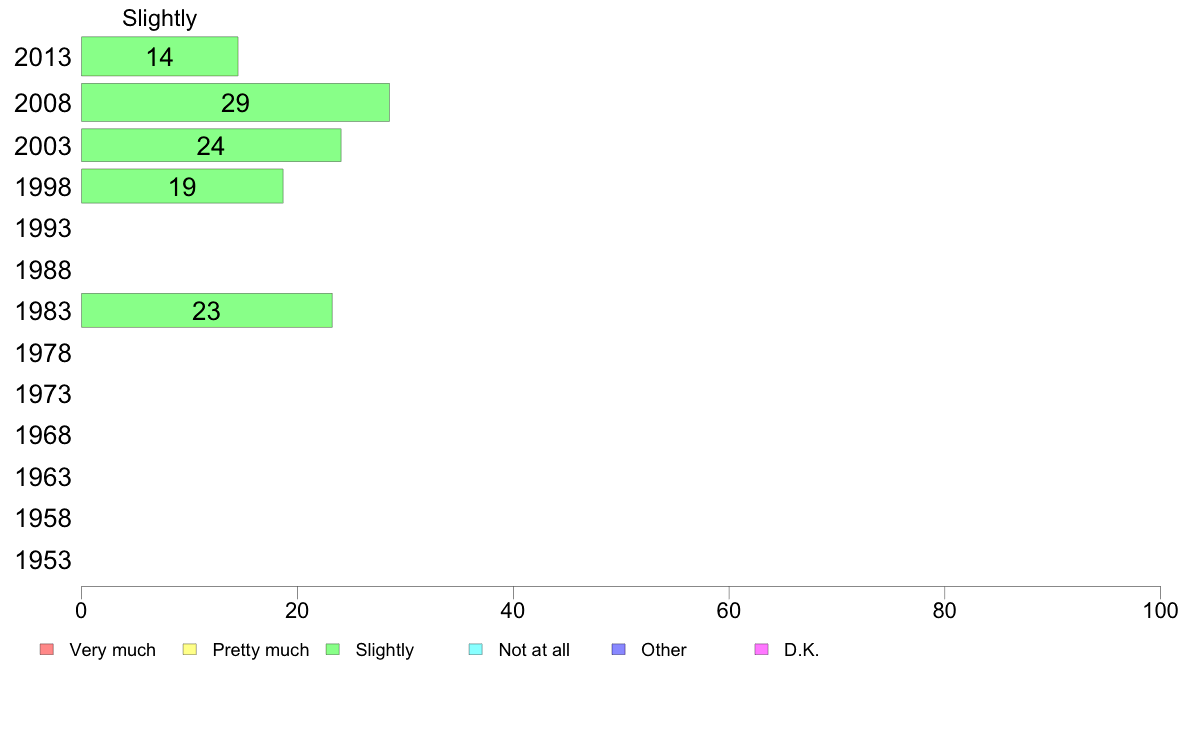Image resolution: width=1188 pixels, height=736 pixels.
Task: Click the 1993 year label
Action: 43,228
